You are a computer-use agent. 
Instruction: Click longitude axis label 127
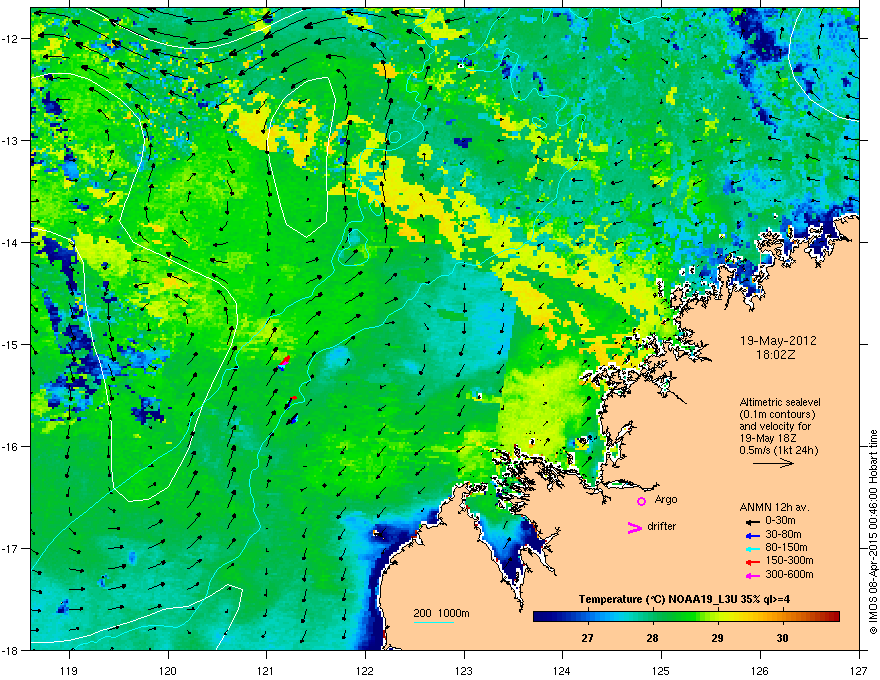pyautogui.click(x=859, y=670)
